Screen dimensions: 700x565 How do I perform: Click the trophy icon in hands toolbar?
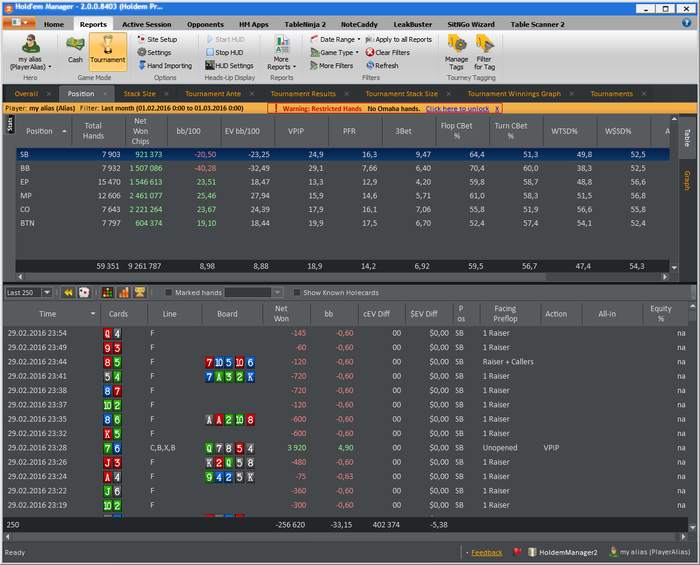[x=140, y=292]
